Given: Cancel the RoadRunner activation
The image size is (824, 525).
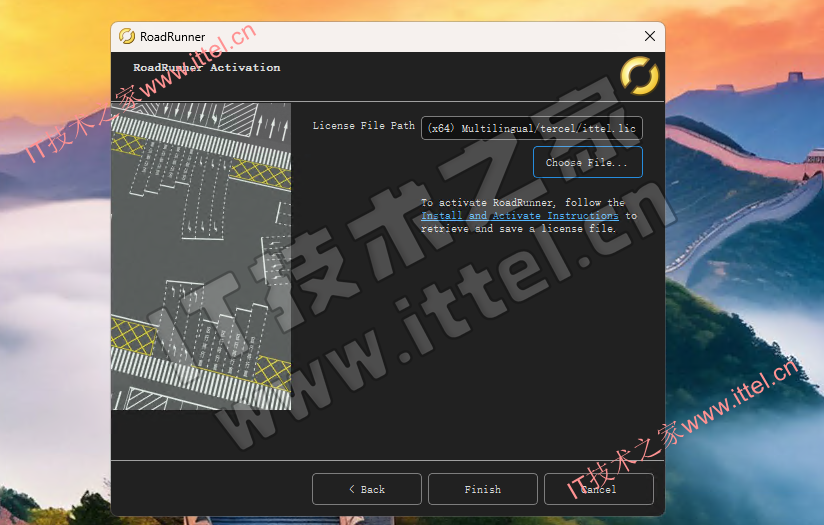Looking at the screenshot, I should point(599,489).
